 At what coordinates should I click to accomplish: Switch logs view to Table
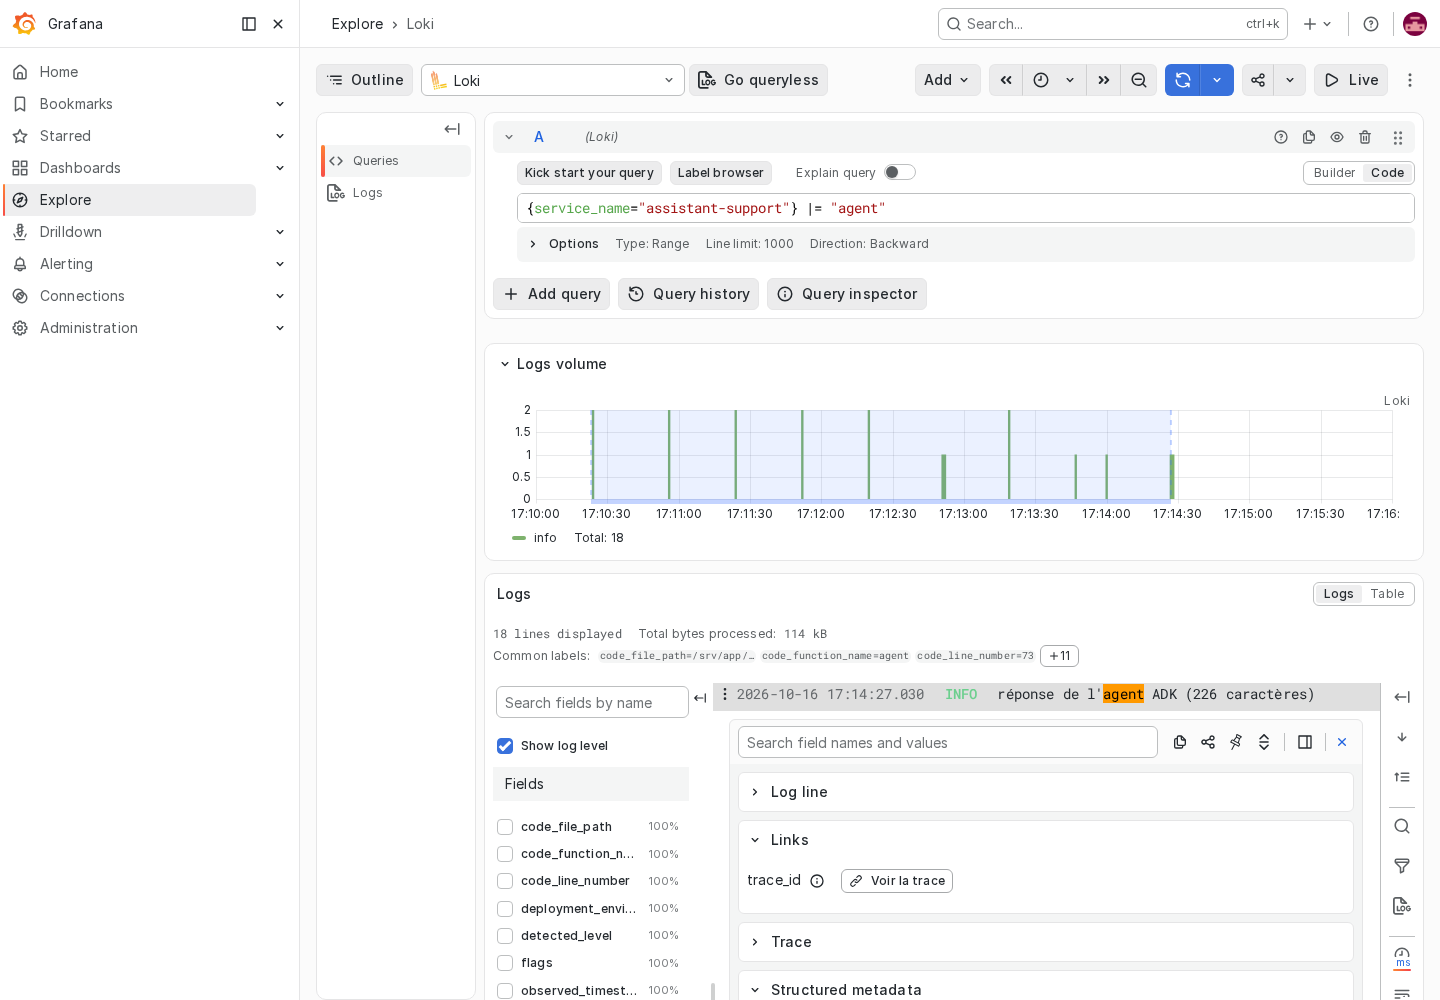[1387, 594]
